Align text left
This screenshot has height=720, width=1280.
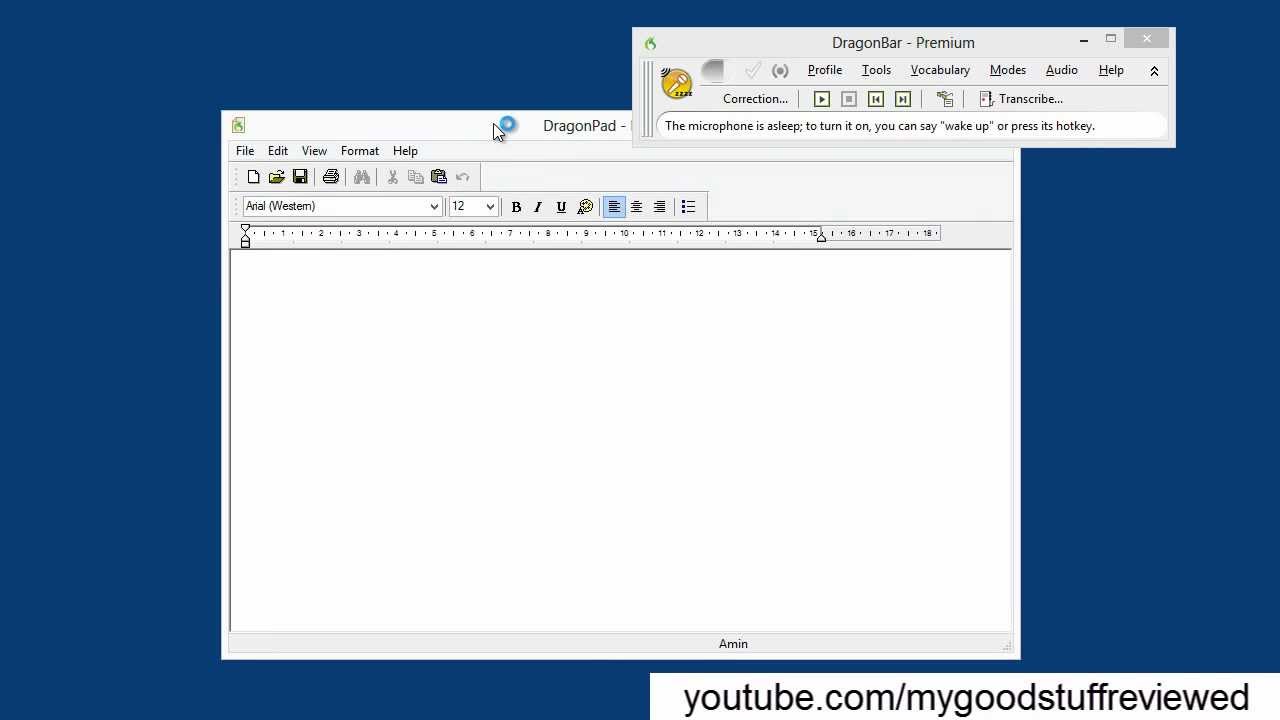pyautogui.click(x=614, y=207)
